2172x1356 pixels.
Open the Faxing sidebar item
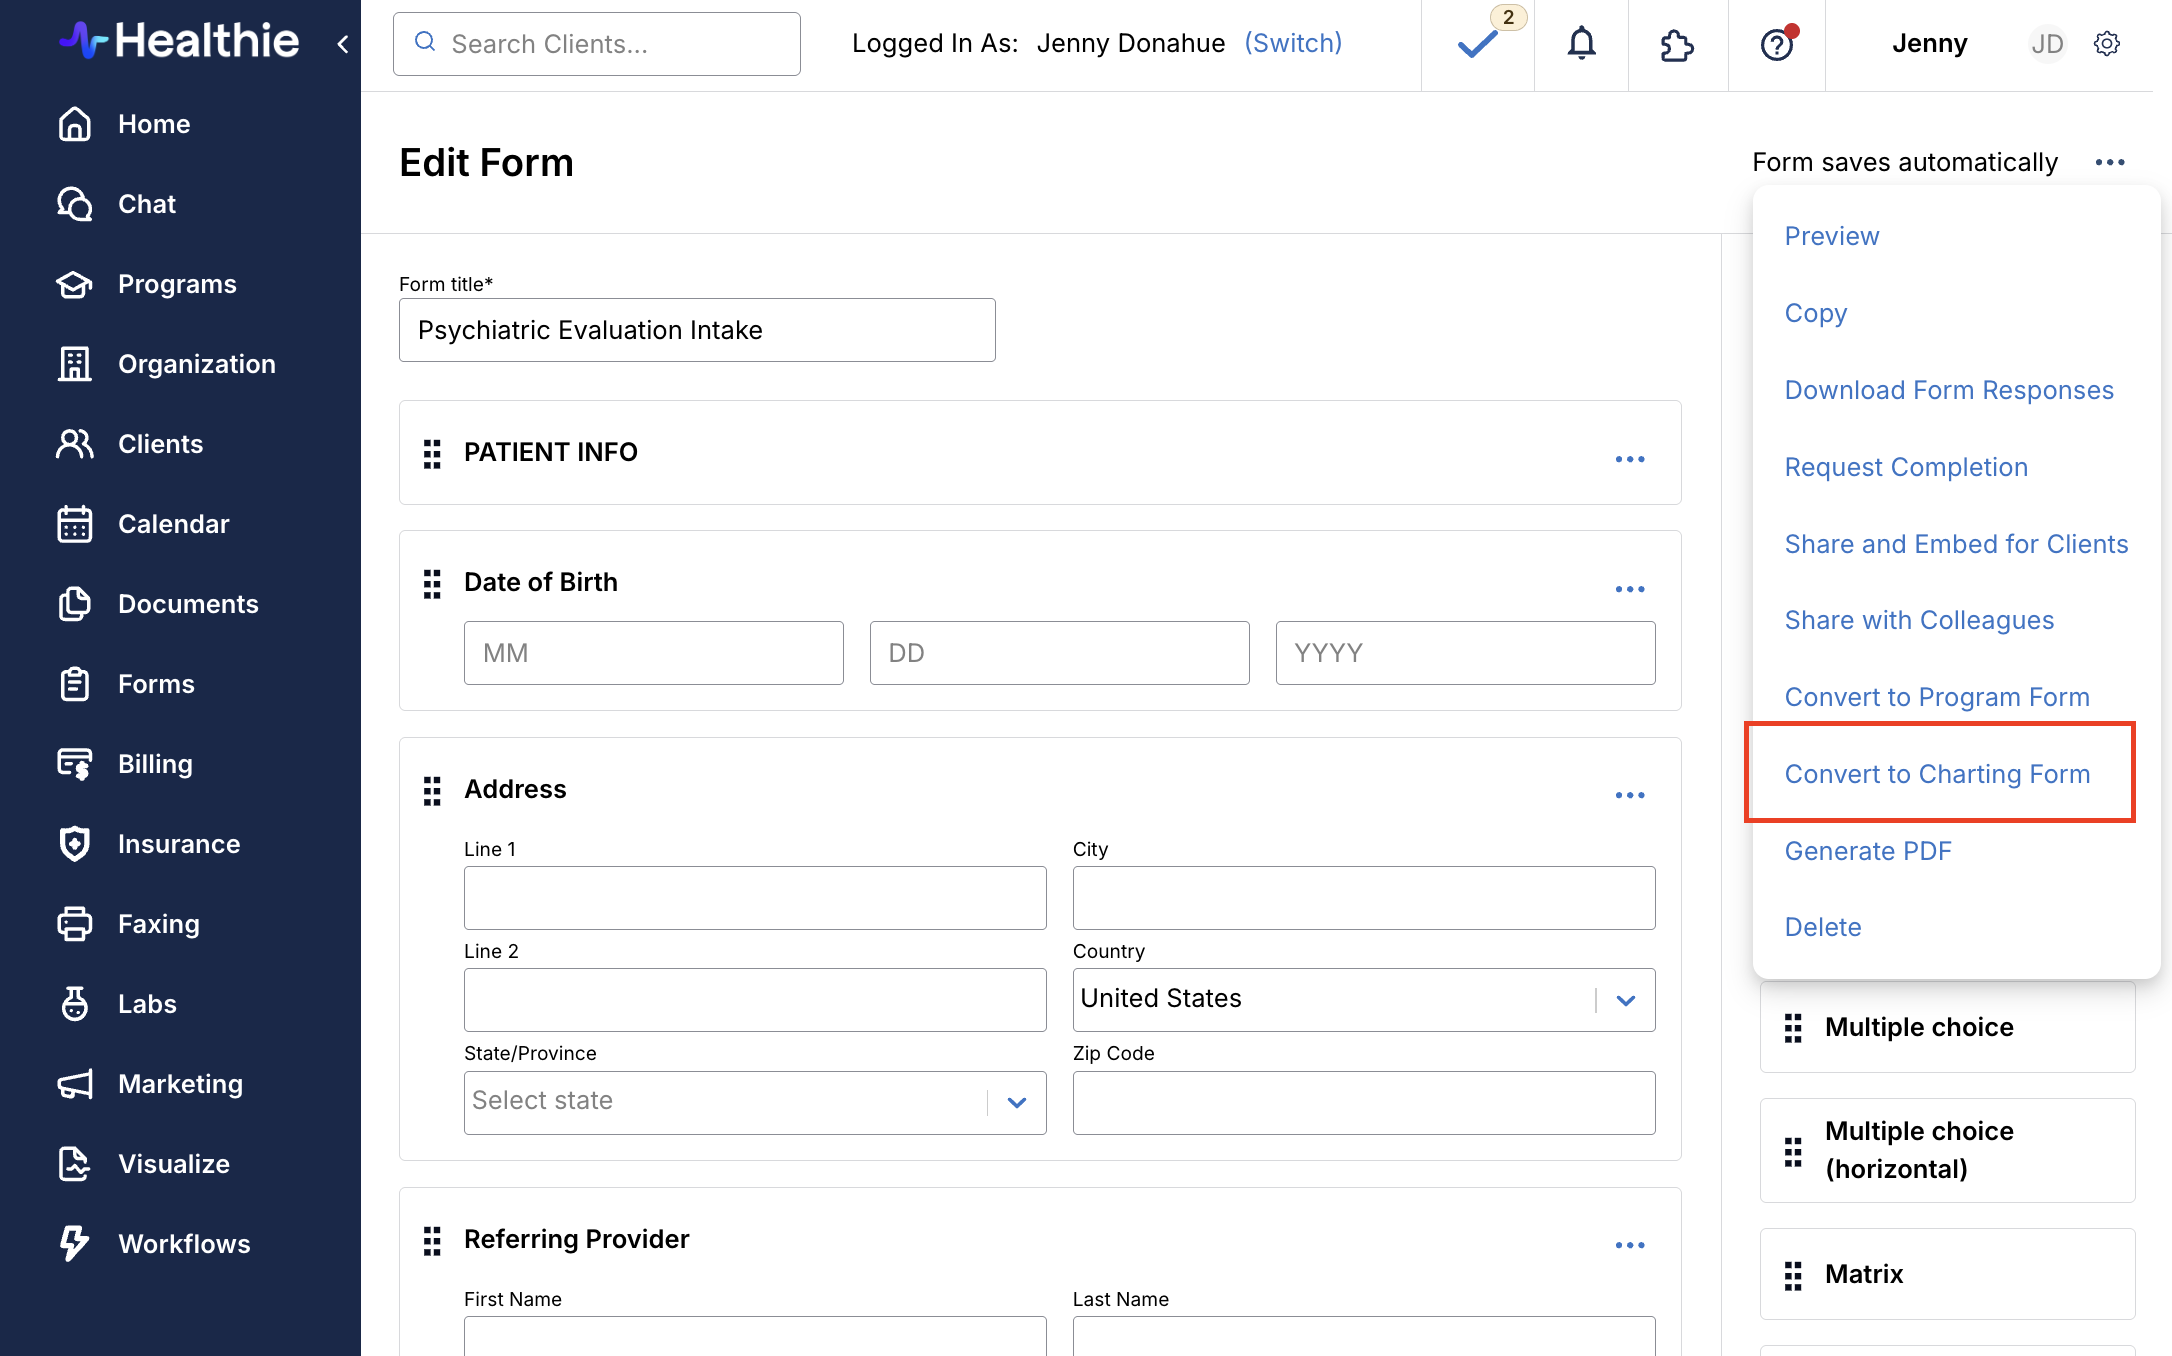158,924
